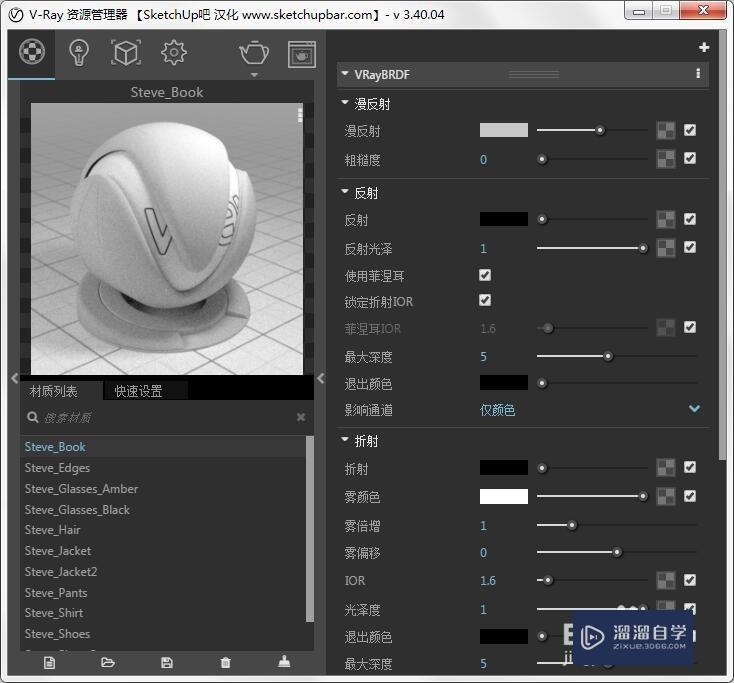Add a layer with the plus icon
This screenshot has width=734, height=683.
pos(704,47)
